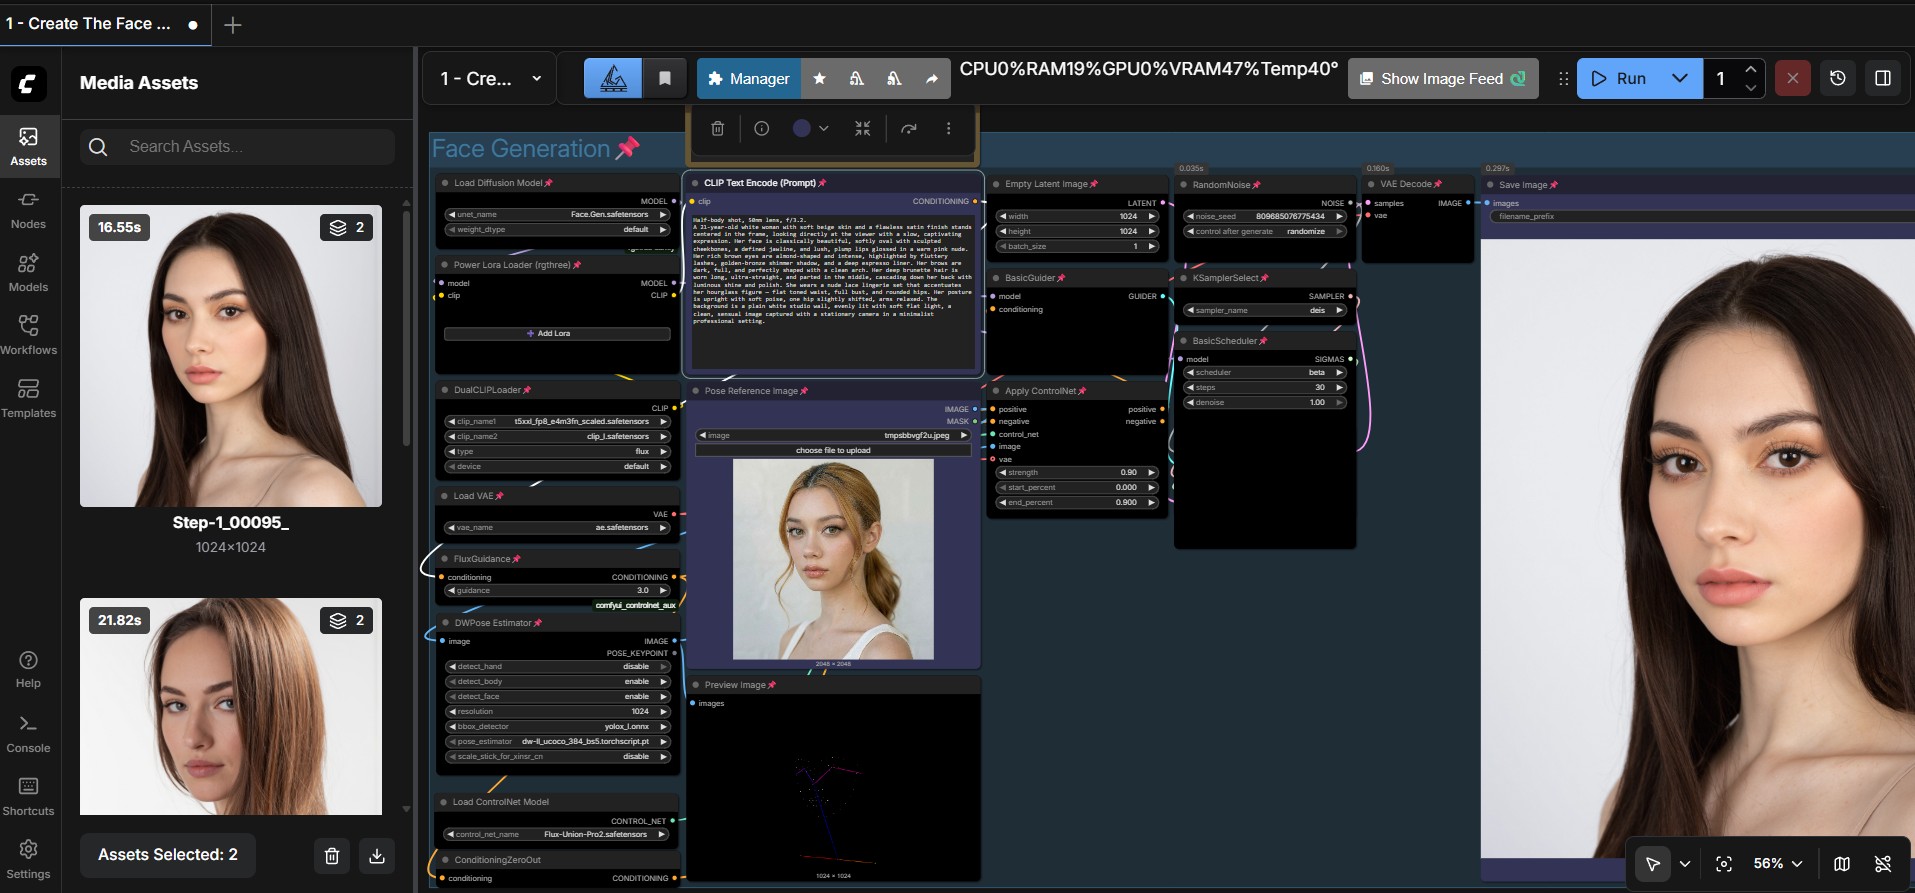Click Show Image Feed button
This screenshot has height=893, width=1915.
[1443, 78]
